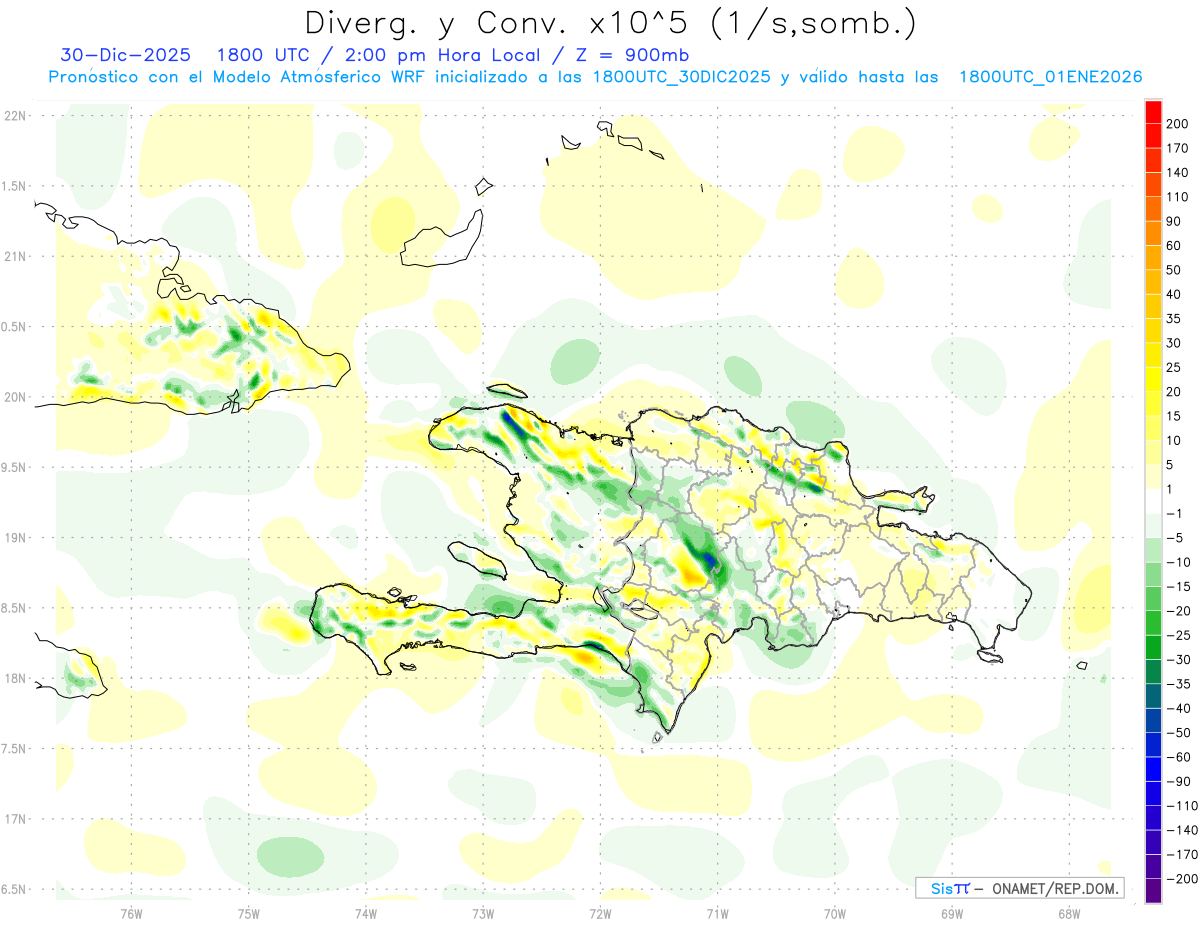1200x927 pixels.
Task: Click the positive '200' colorbar label
Action: (1179, 124)
